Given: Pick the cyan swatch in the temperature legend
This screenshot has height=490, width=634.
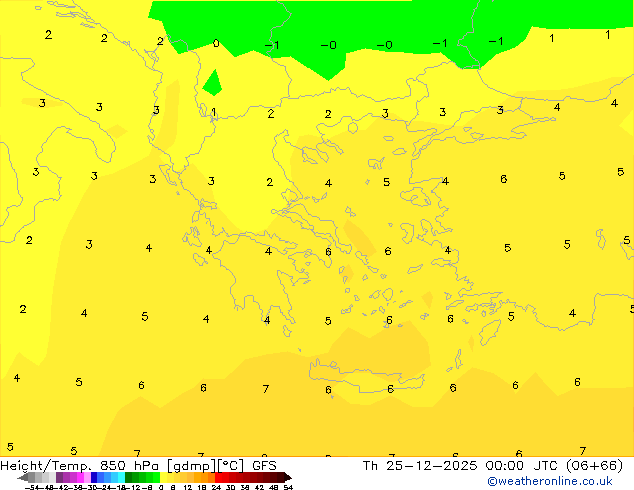Looking at the screenshot, I should [121, 477].
